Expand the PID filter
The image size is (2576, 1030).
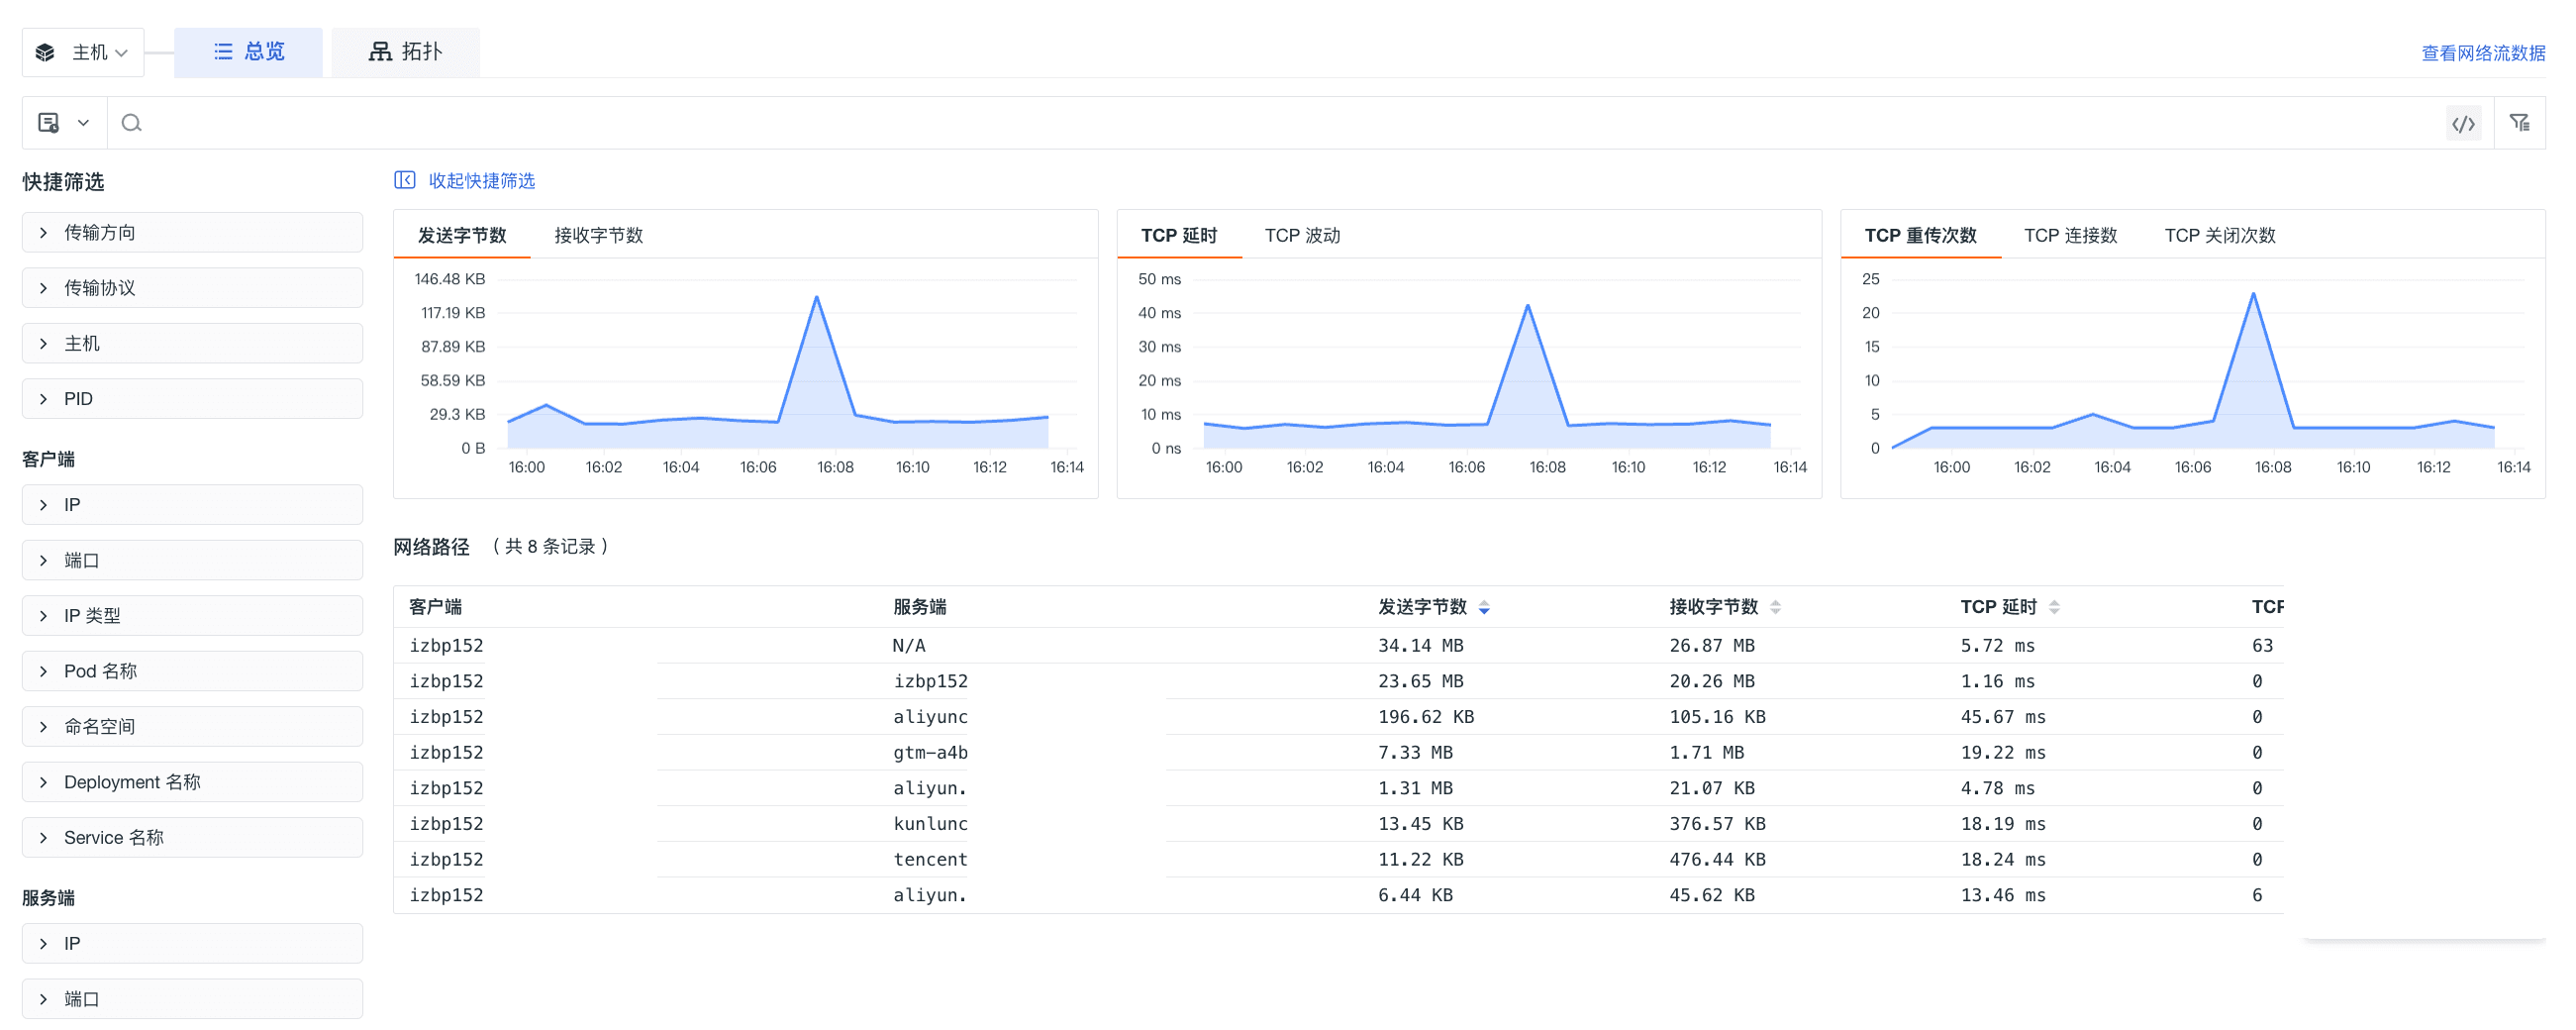pos(192,399)
